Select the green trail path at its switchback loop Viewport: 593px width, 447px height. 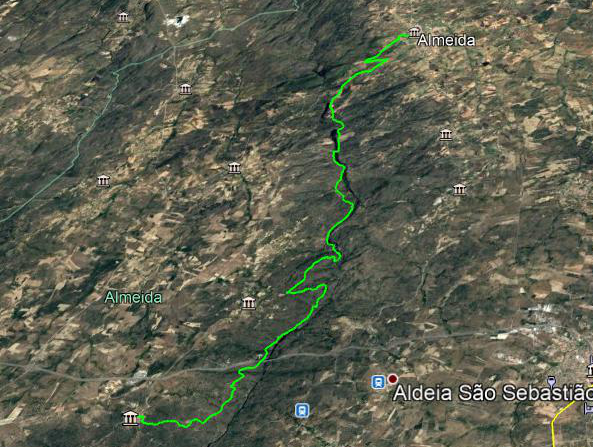pyautogui.click(x=307, y=289)
